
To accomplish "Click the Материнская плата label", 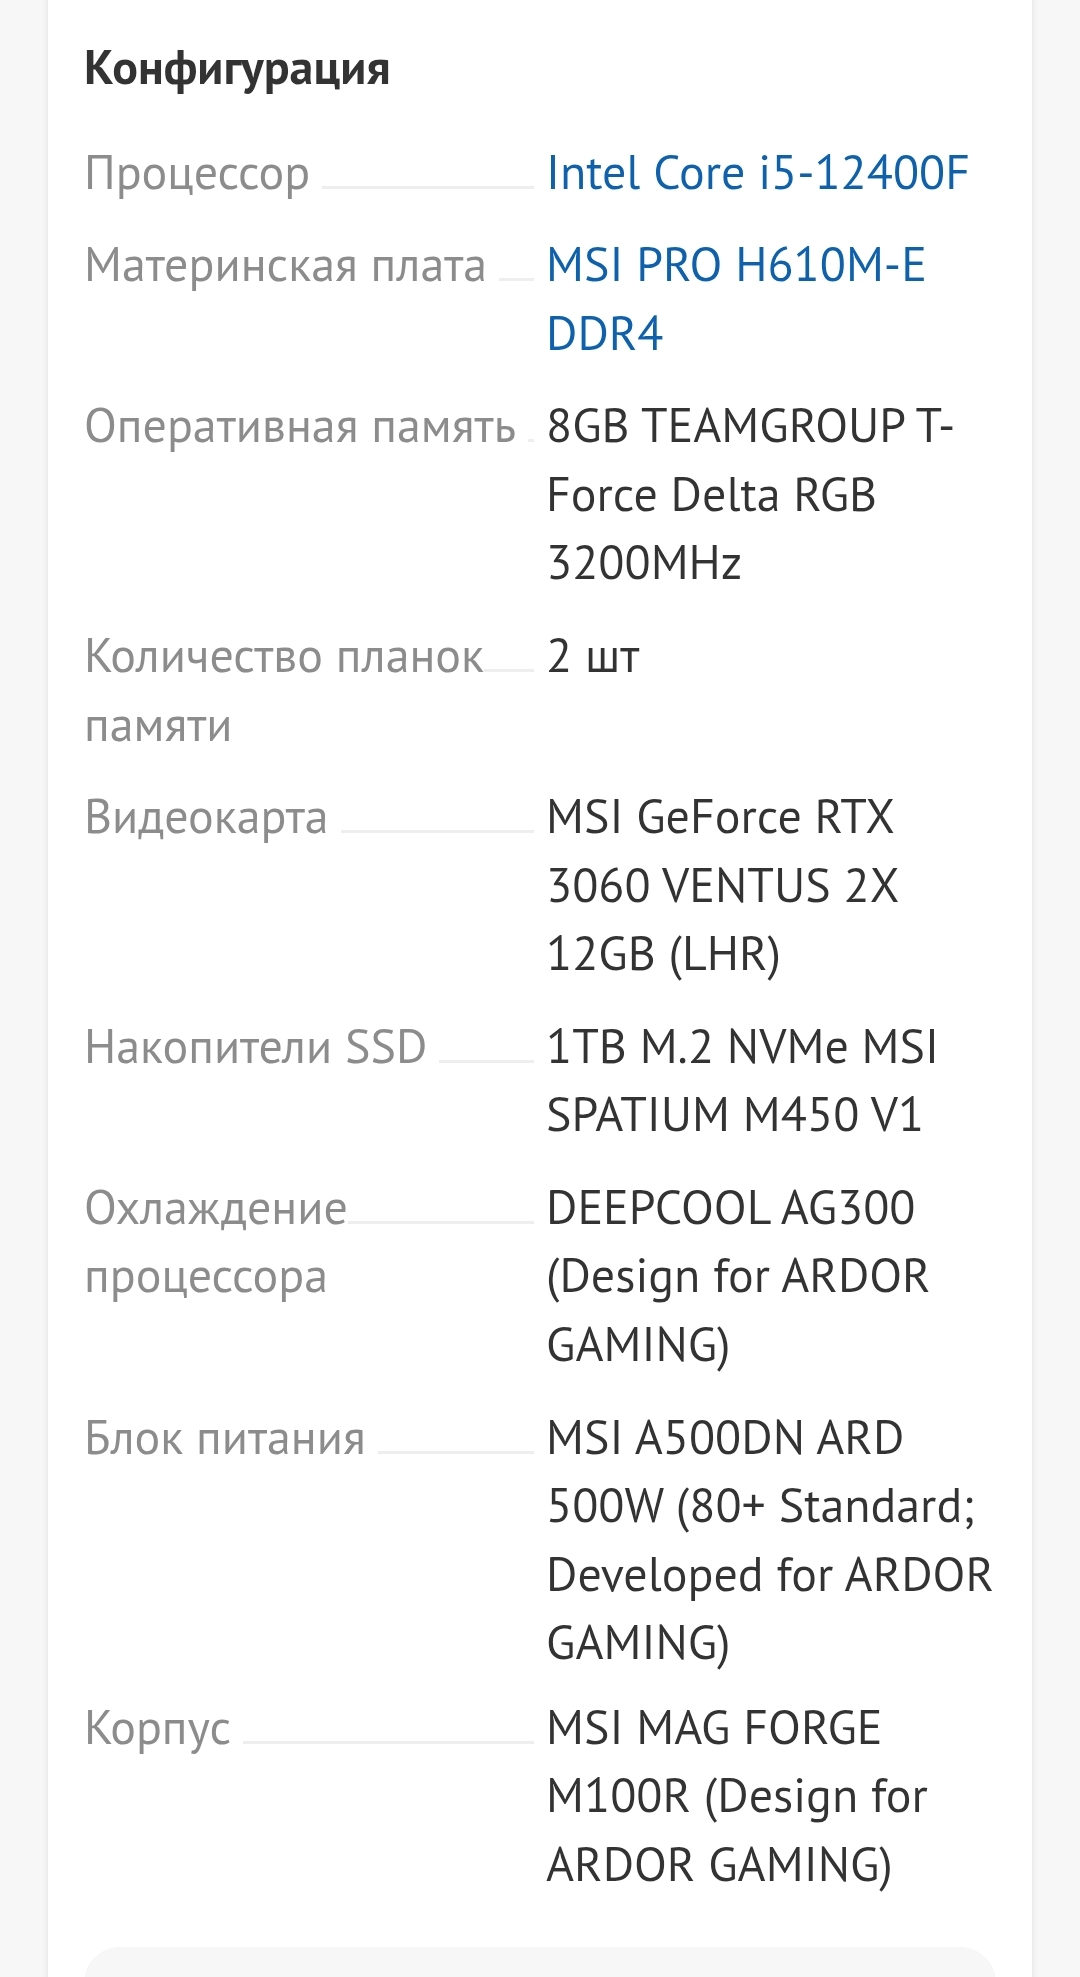I will tap(285, 266).
